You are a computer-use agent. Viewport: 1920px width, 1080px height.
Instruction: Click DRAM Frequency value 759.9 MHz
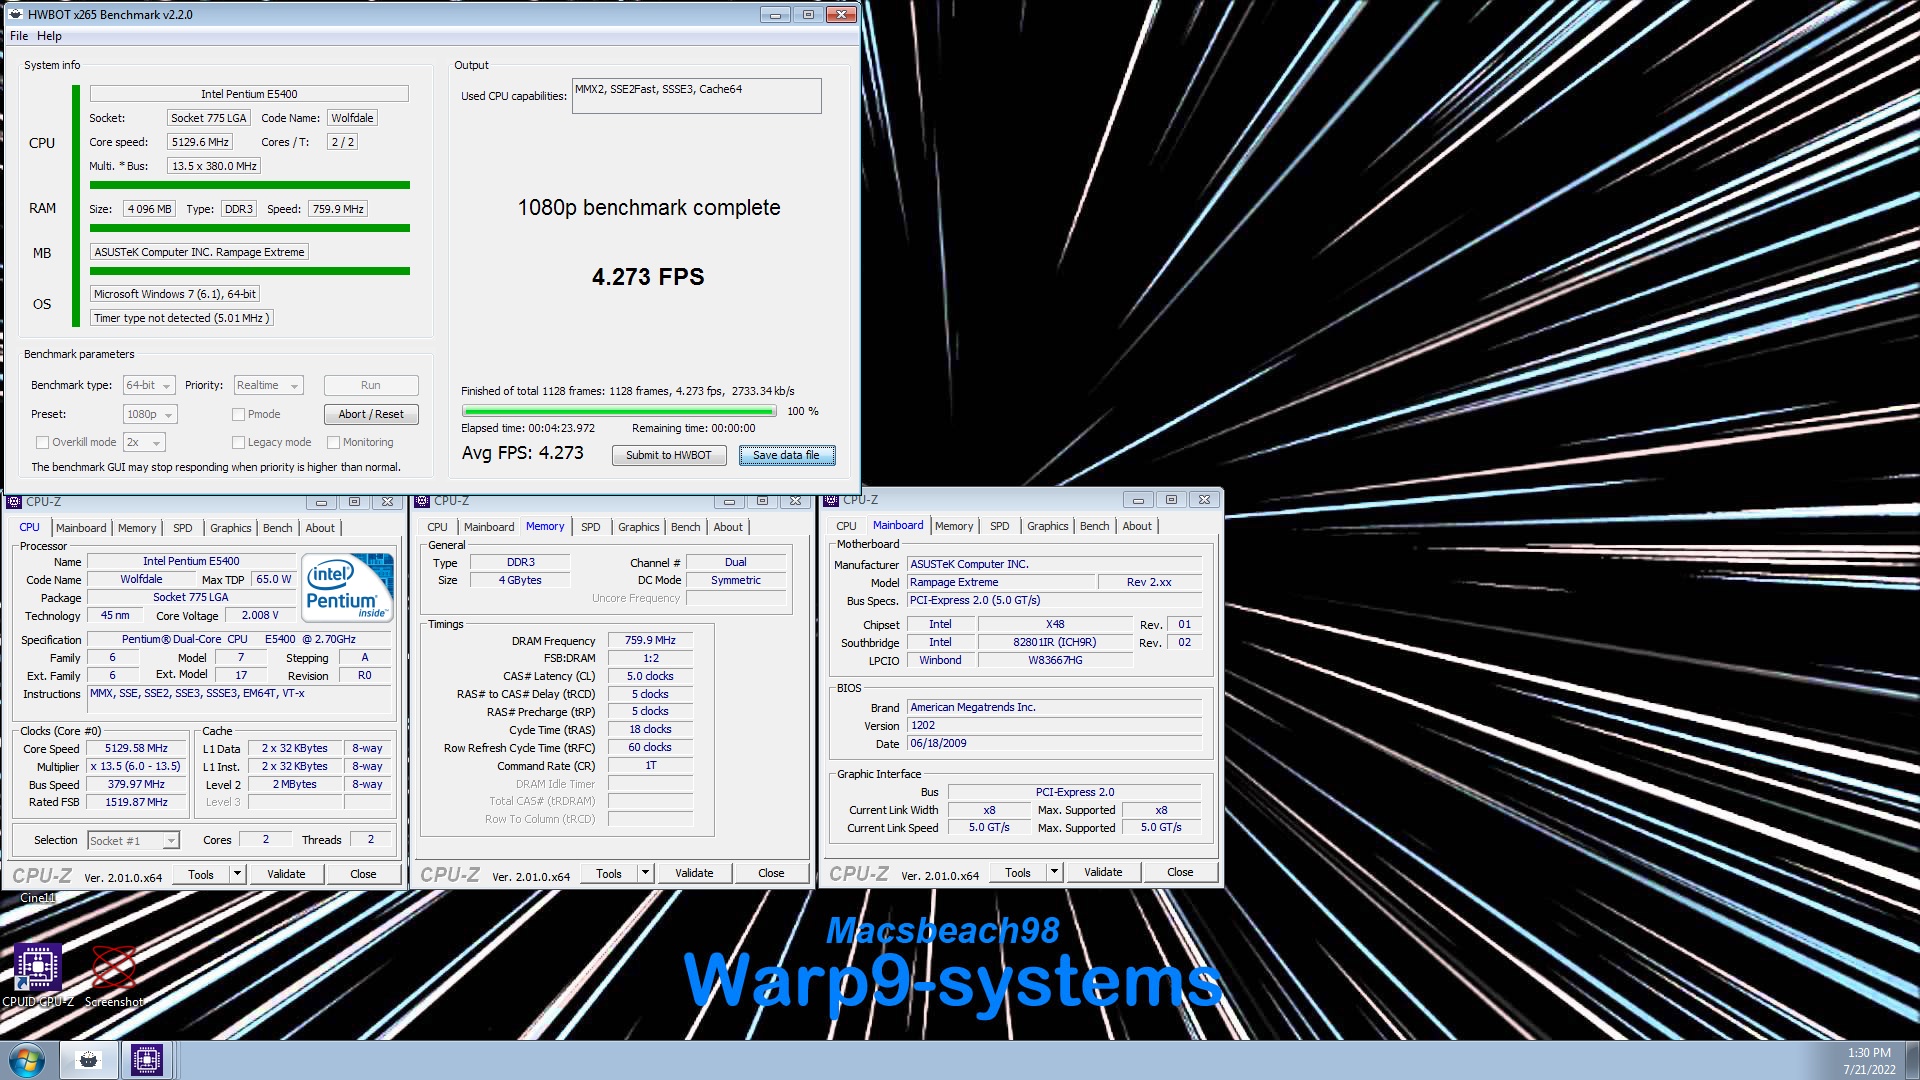(650, 640)
